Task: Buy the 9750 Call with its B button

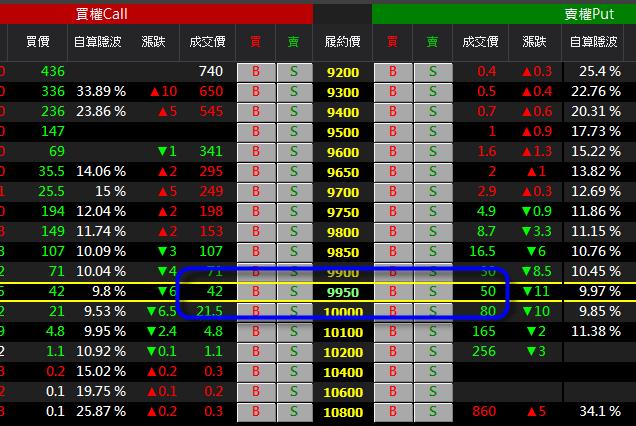Action: pos(256,212)
